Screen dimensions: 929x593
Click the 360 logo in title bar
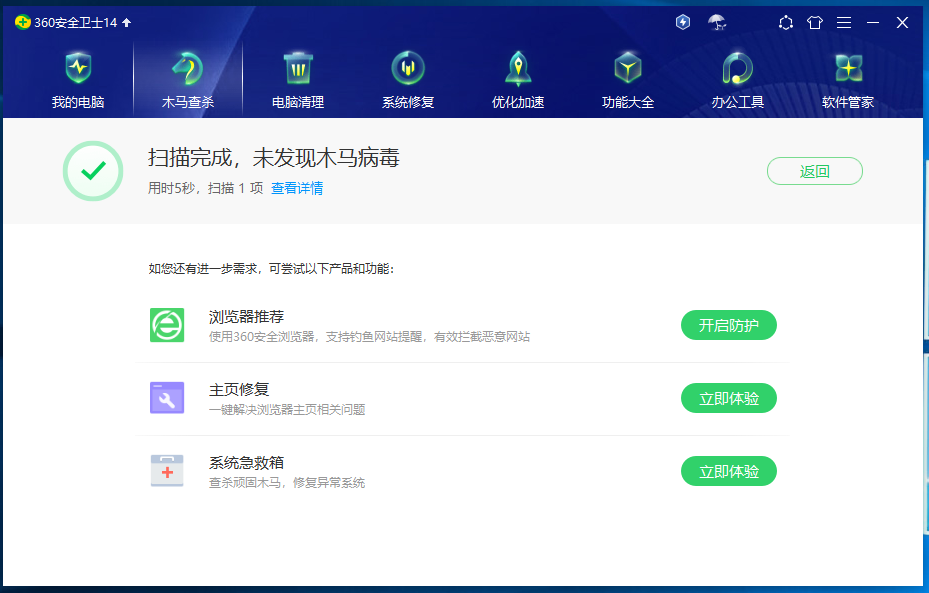[23, 23]
